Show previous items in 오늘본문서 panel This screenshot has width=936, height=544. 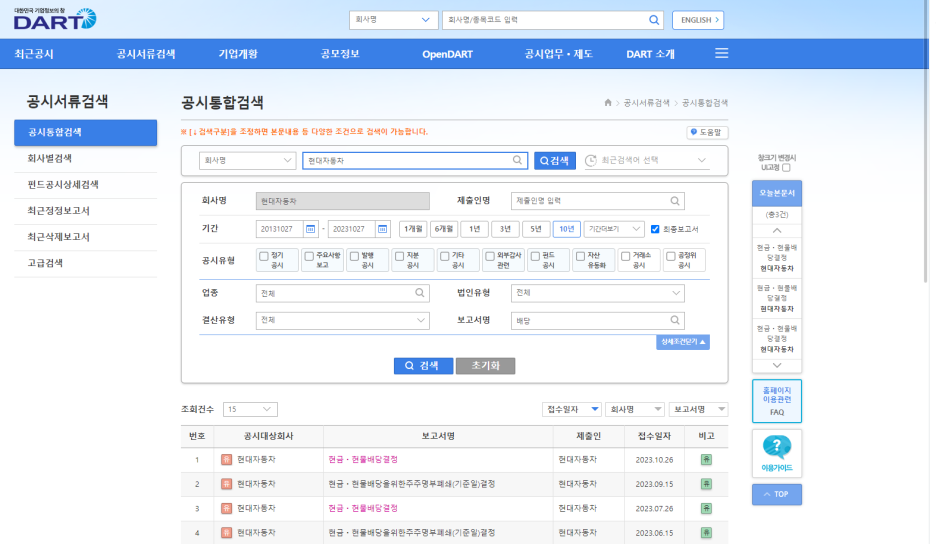pos(777,230)
